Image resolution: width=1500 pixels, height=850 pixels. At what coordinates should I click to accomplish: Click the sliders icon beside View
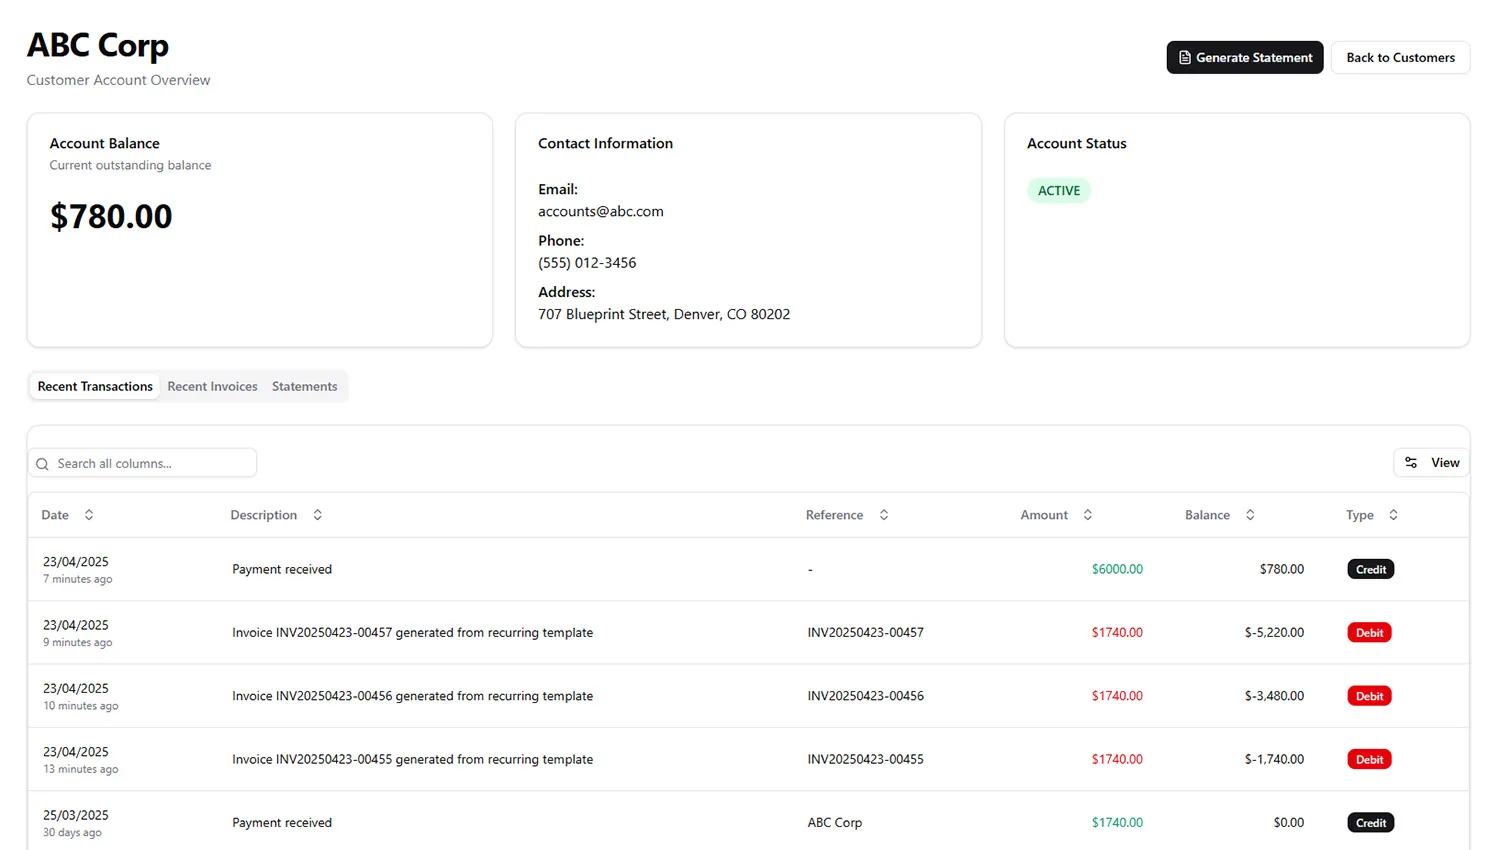pyautogui.click(x=1411, y=463)
